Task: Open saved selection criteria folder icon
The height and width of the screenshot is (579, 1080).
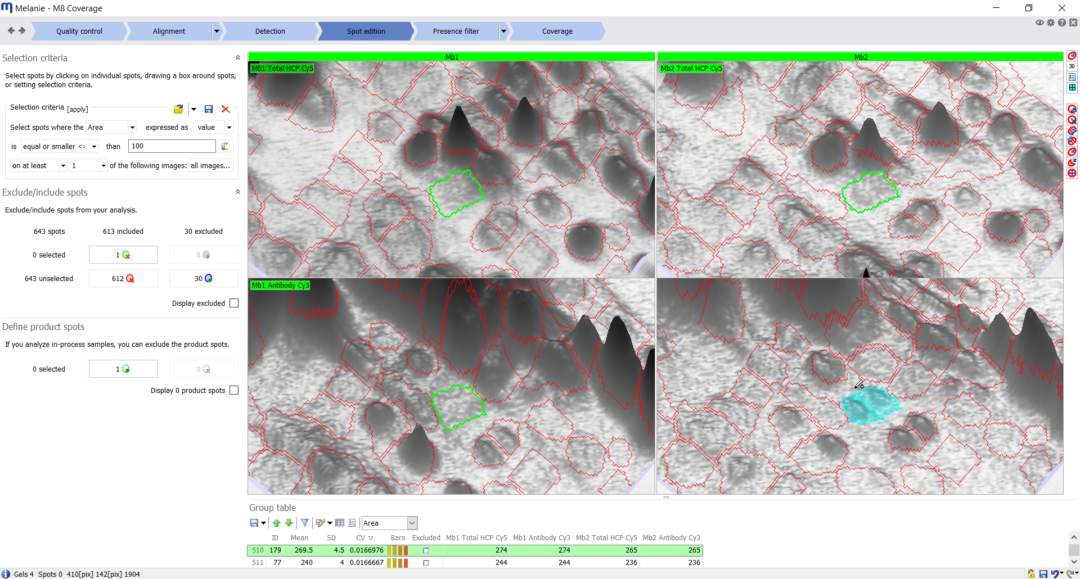Action: point(178,108)
